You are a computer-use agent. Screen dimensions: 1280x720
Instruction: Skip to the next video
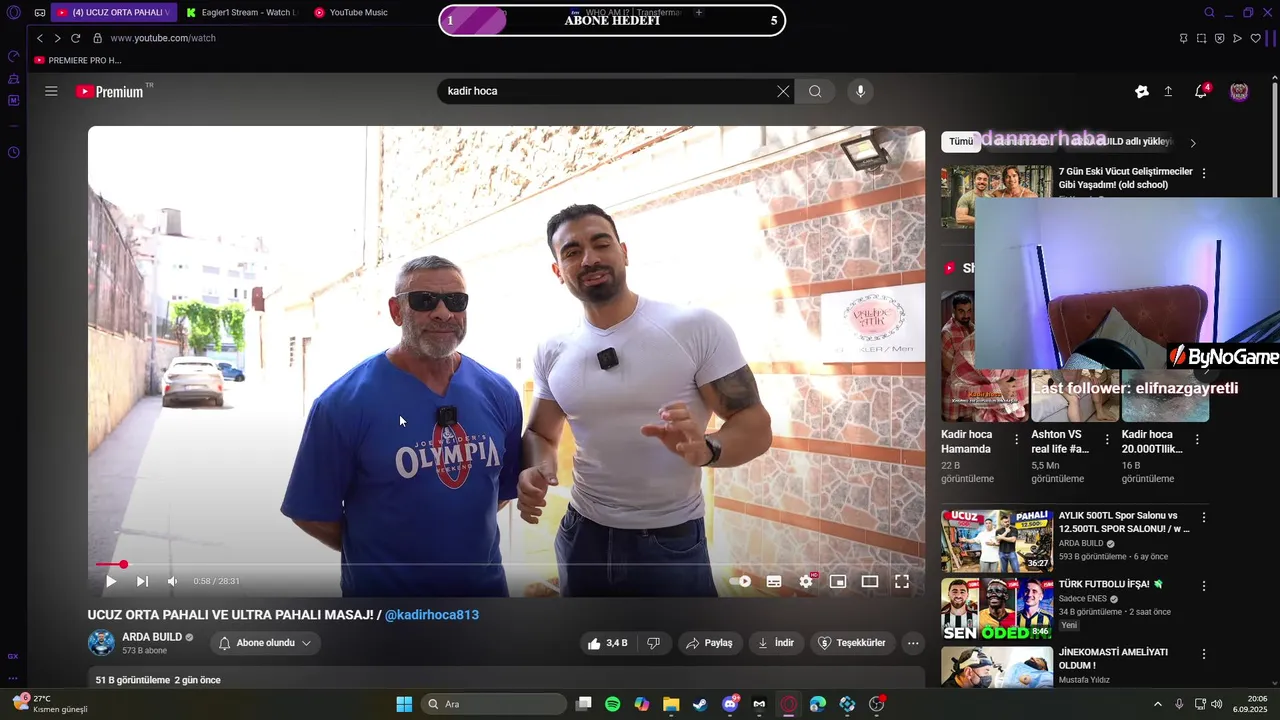pos(142,581)
